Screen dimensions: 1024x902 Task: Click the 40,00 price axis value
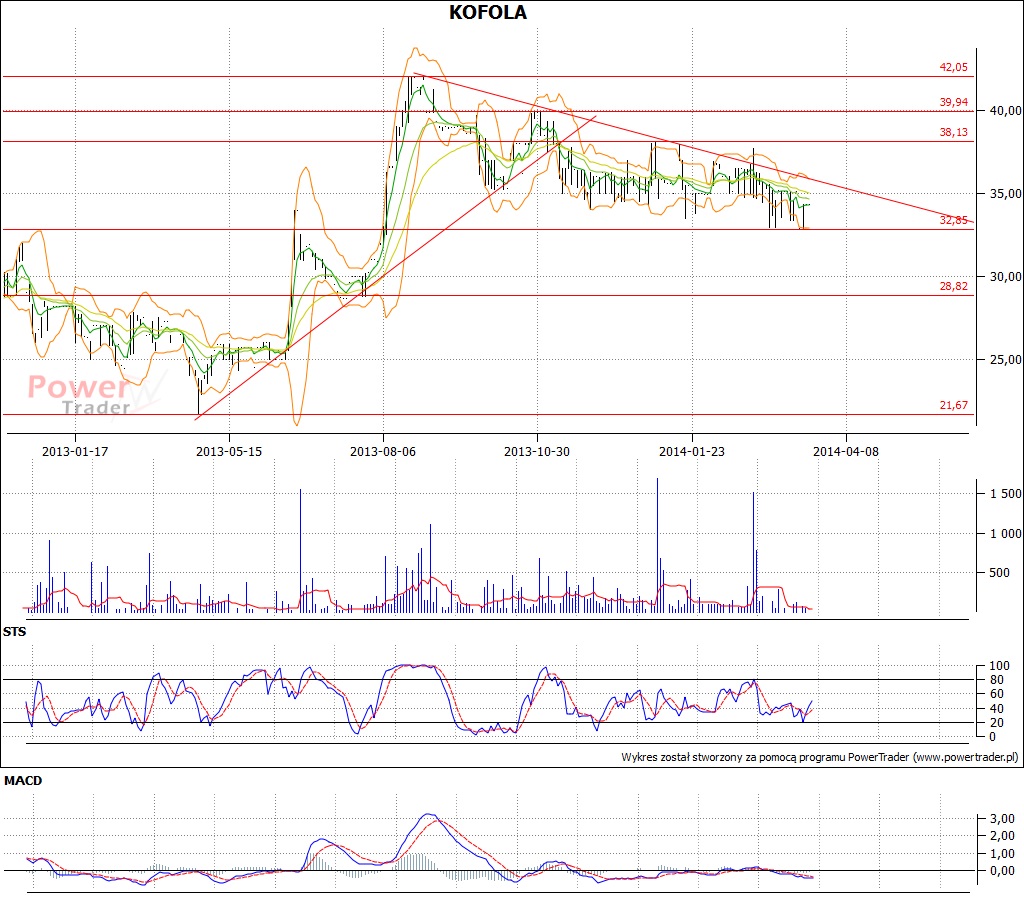tap(1006, 110)
